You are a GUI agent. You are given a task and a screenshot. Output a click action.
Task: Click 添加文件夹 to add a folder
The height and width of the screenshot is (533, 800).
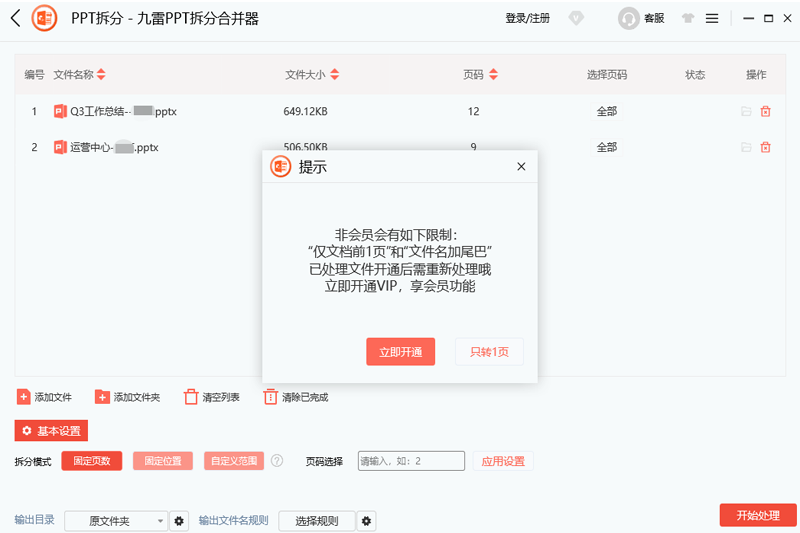128,397
